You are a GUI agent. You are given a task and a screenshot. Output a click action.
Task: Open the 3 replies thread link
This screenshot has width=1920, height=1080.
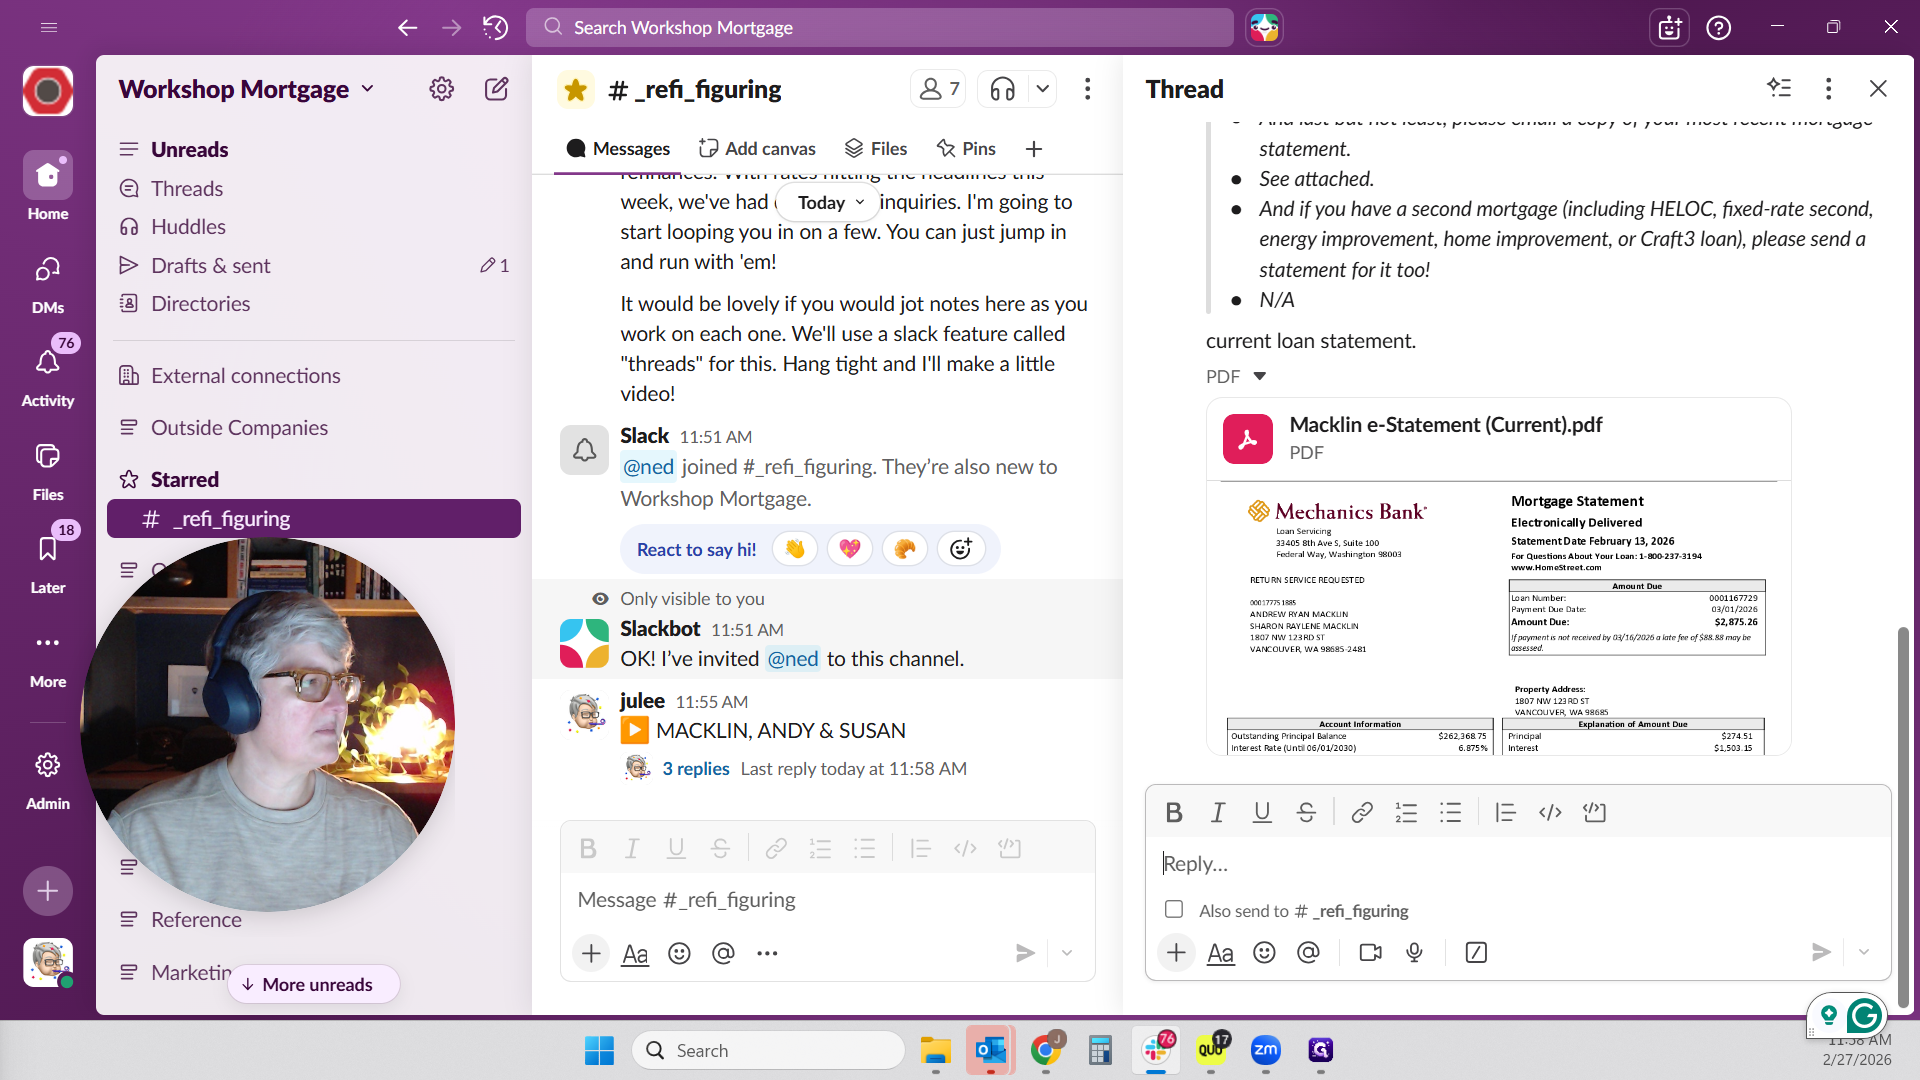coord(695,768)
